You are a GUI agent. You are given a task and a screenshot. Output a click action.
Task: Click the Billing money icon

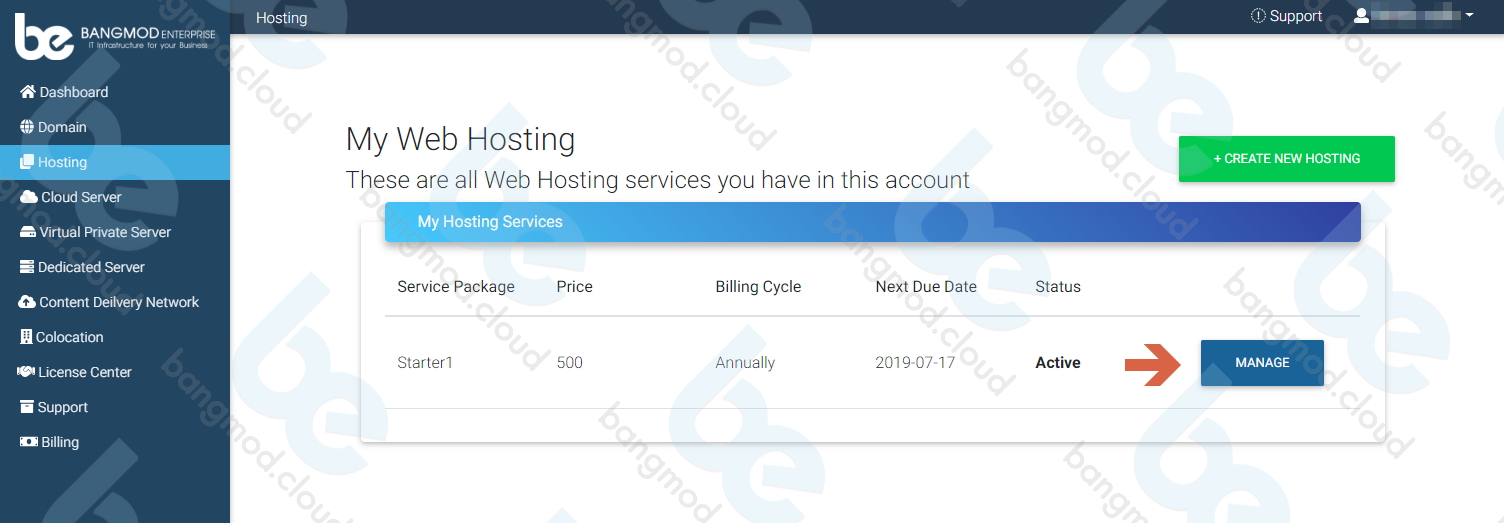[x=29, y=442]
